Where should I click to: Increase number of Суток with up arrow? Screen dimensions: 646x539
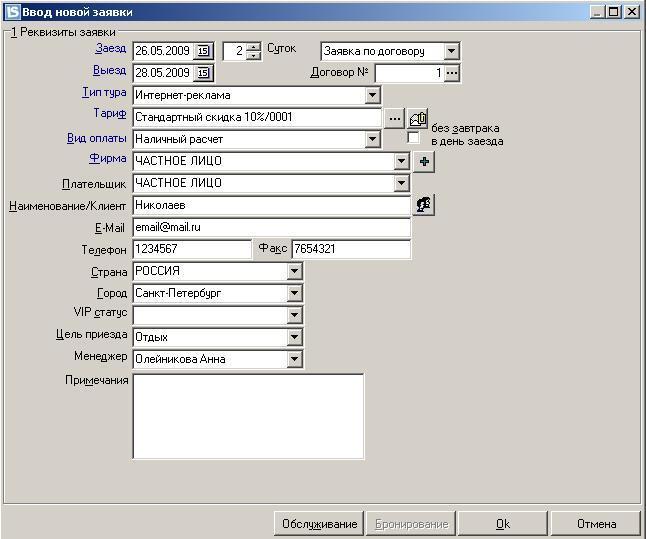[253, 47]
